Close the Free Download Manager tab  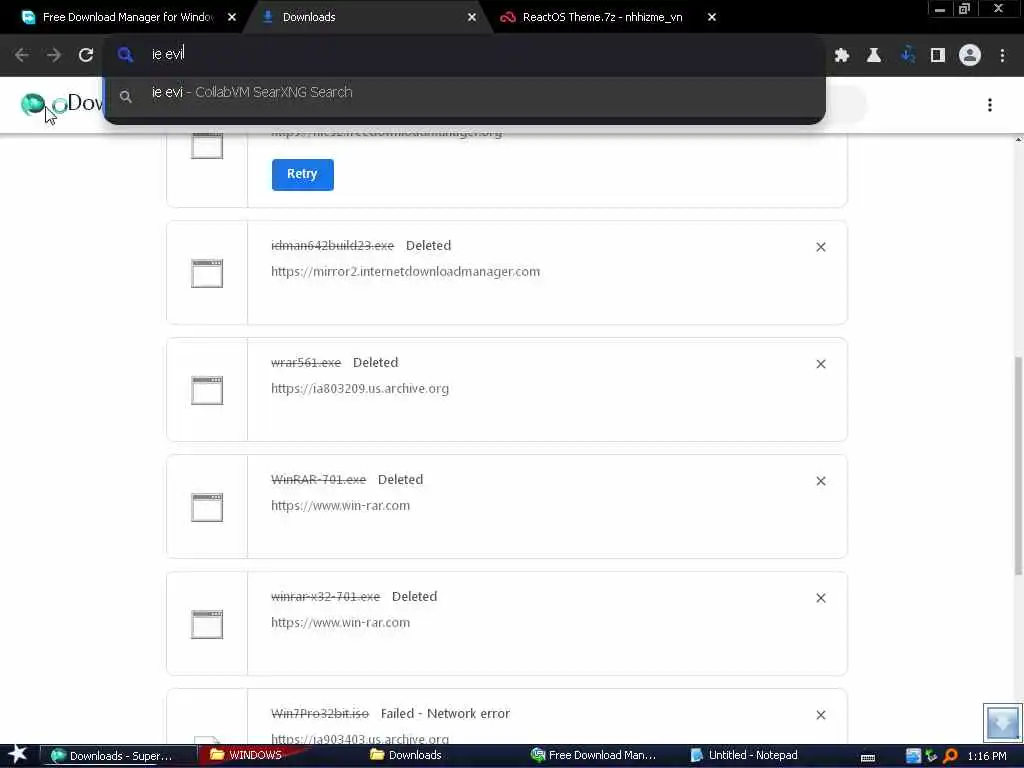pyautogui.click(x=232, y=17)
